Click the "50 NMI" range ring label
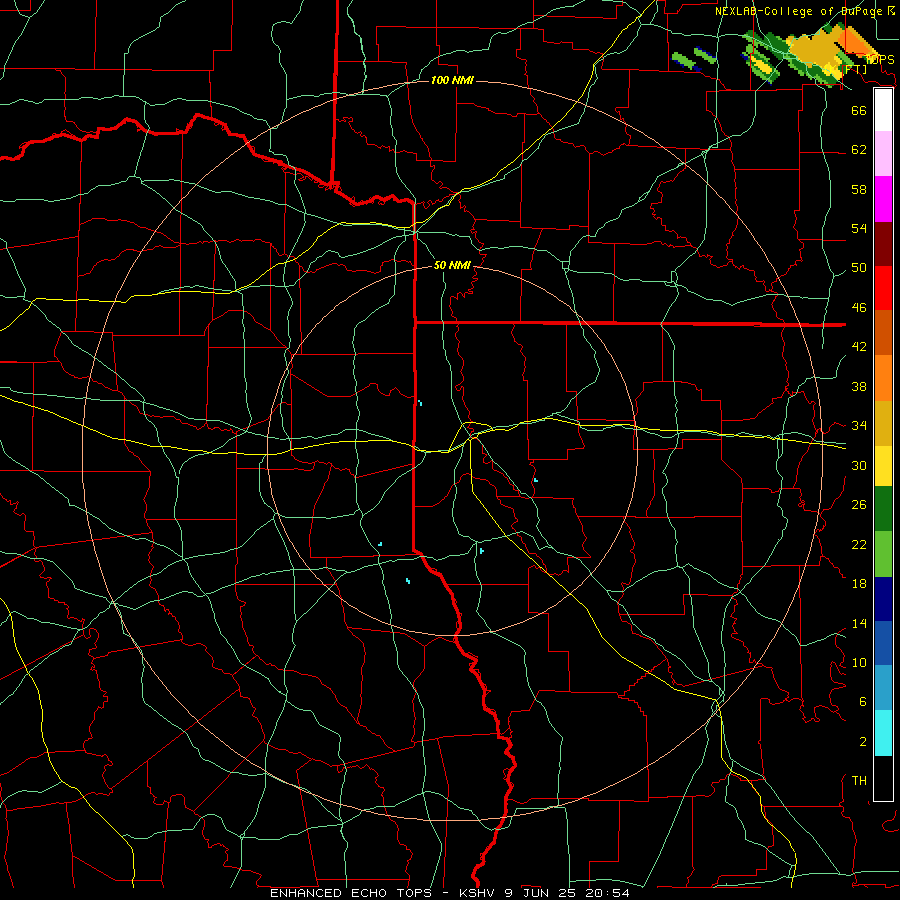Image resolution: width=900 pixels, height=900 pixels. point(452,265)
